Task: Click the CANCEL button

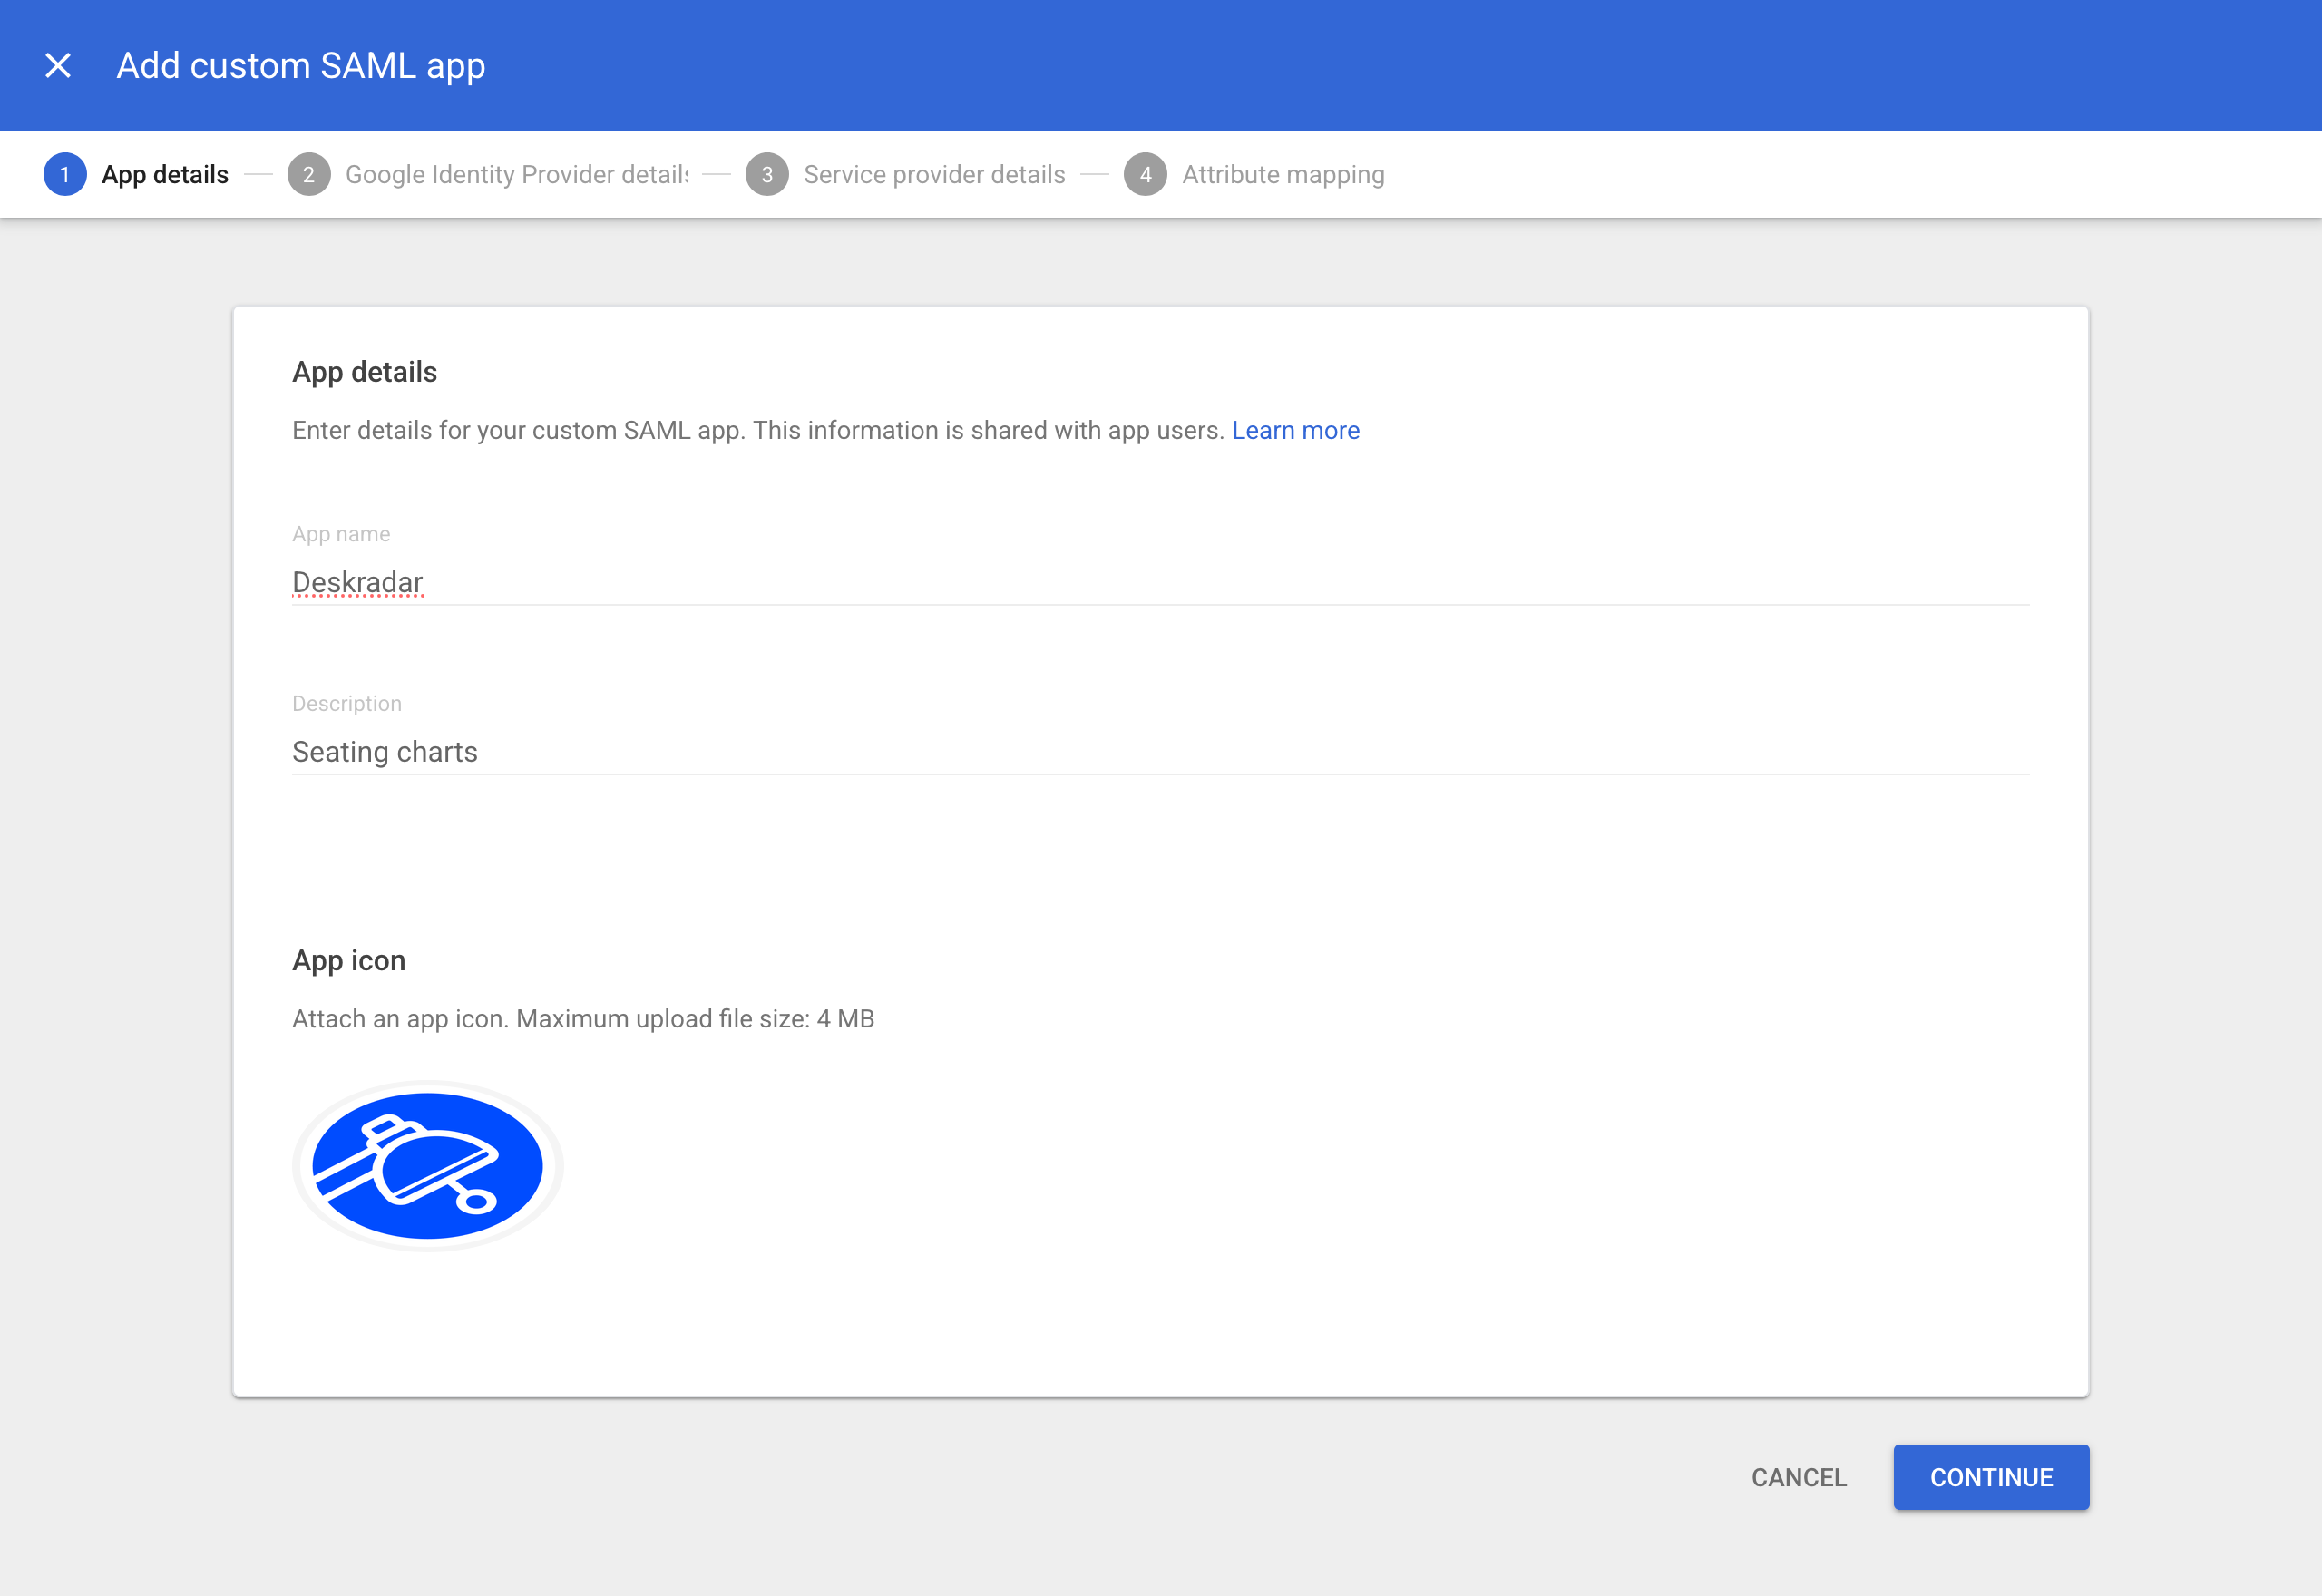Action: coord(1798,1477)
